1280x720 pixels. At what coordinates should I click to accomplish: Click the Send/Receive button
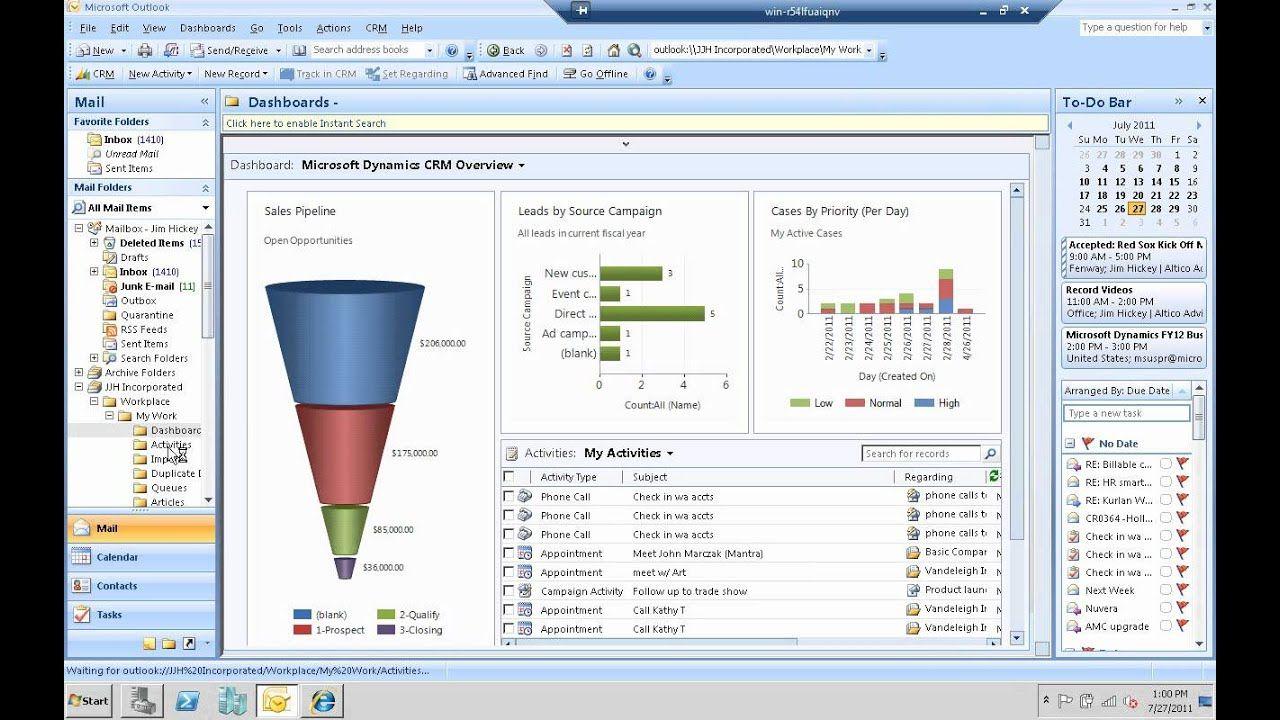(x=231, y=50)
